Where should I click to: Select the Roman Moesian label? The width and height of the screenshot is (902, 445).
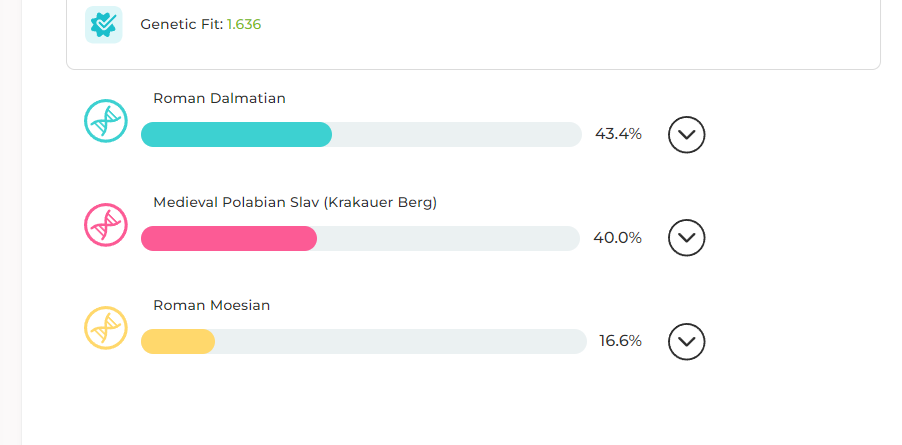point(212,305)
